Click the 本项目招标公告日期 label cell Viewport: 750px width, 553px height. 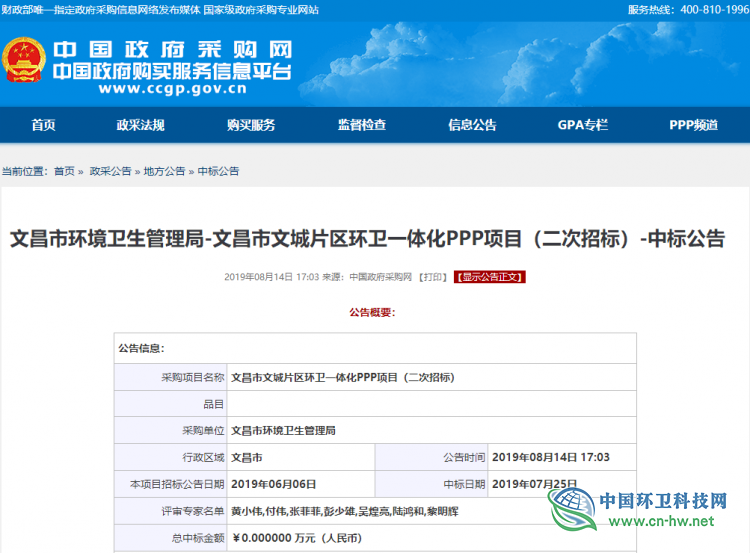[x=171, y=484]
